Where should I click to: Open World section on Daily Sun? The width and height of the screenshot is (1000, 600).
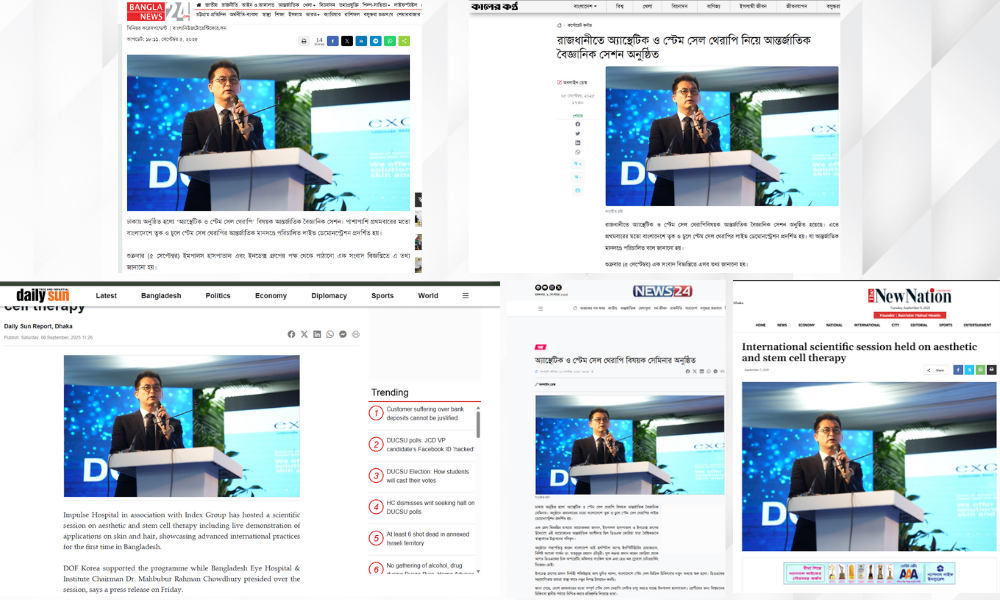coord(428,296)
